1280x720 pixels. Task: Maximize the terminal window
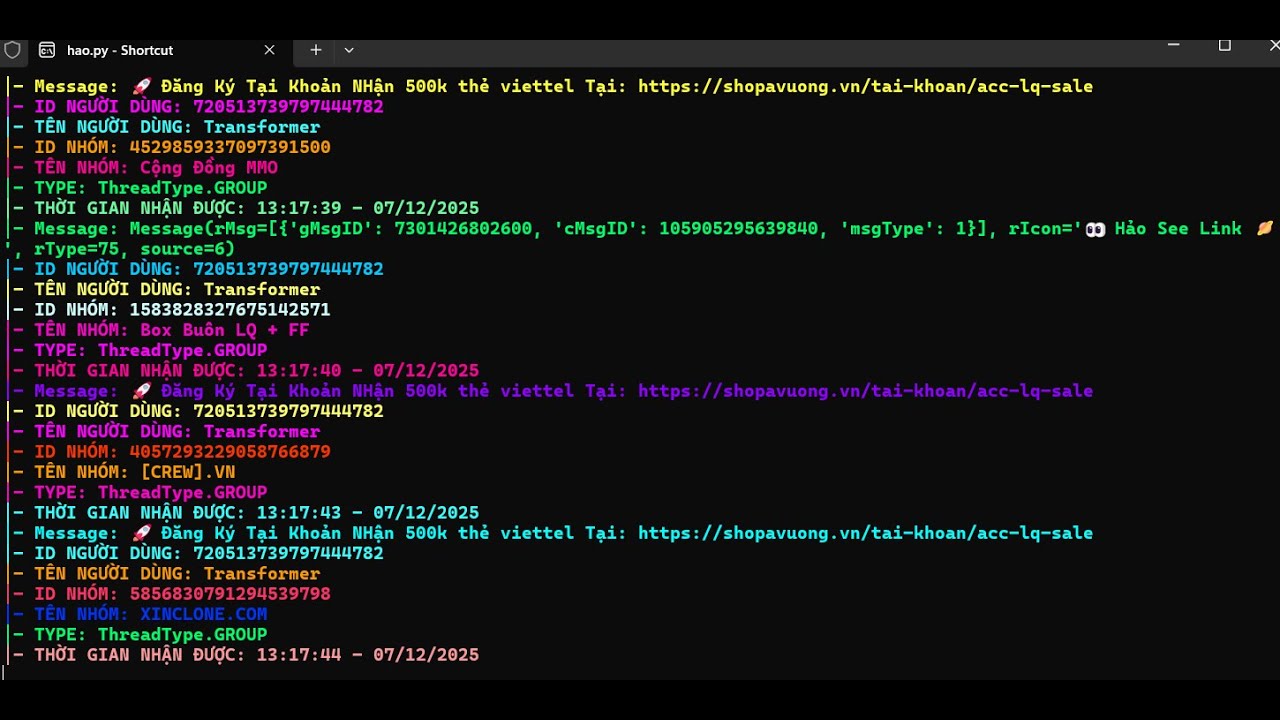point(1224,45)
